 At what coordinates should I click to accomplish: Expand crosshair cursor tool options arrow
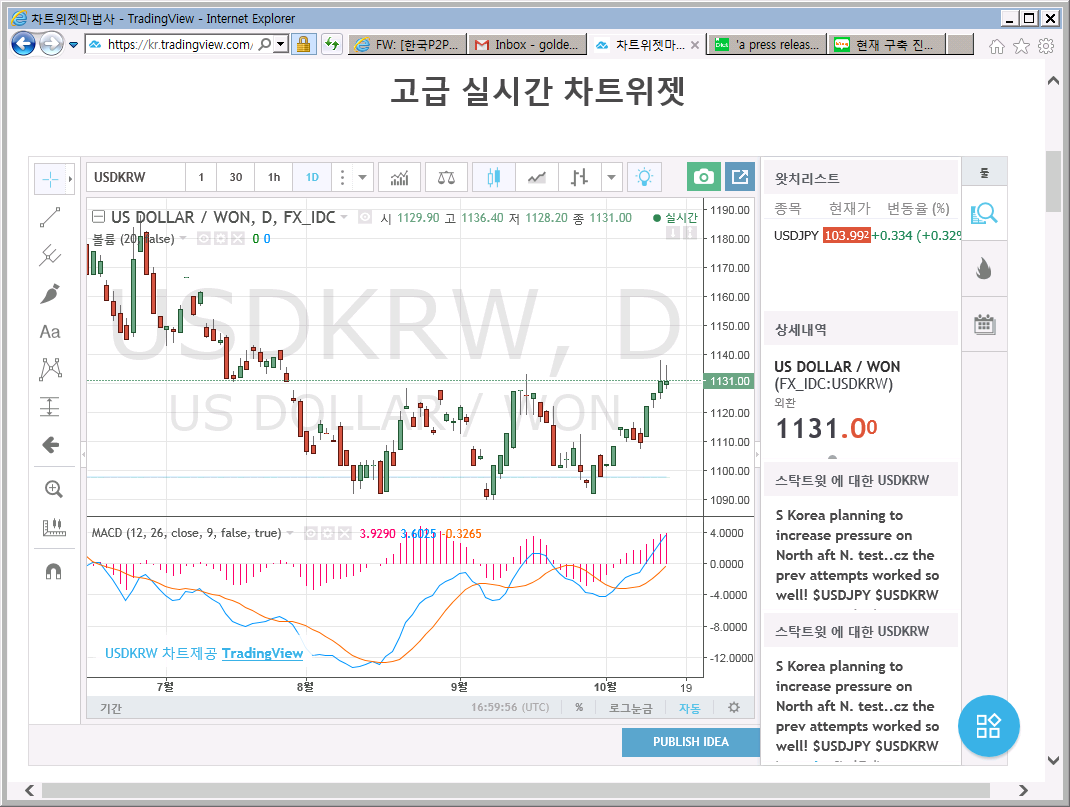pyautogui.click(x=70, y=179)
